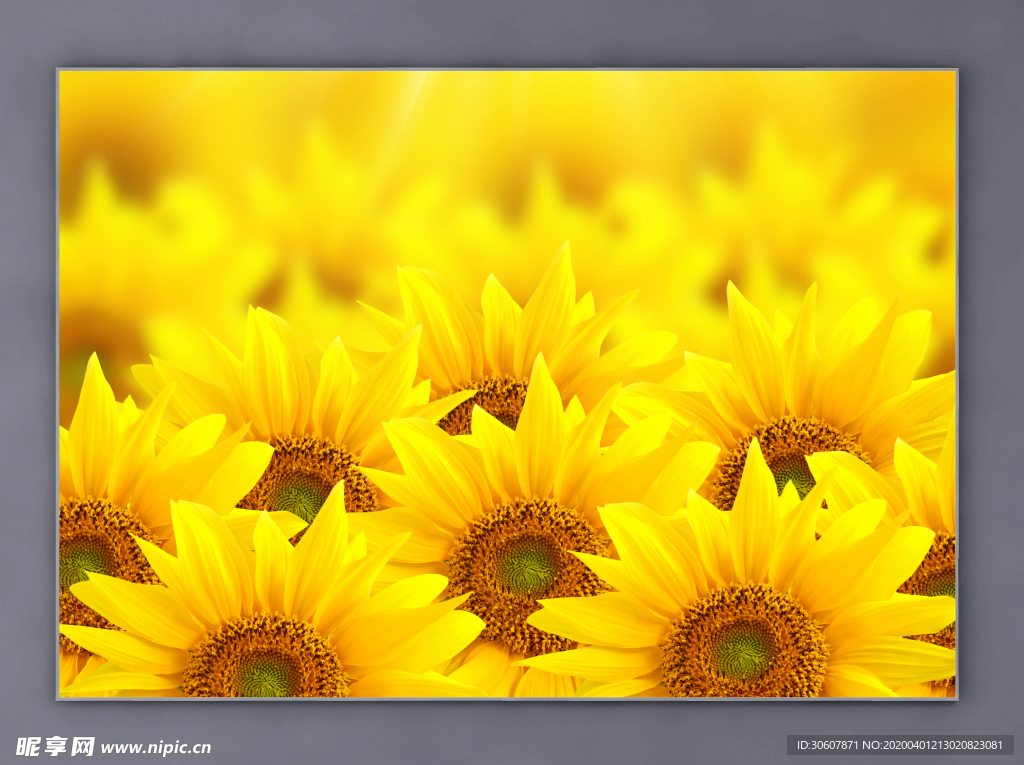Click the center sunflower's green-brown disk
The image size is (1024, 765).
click(x=526, y=563)
